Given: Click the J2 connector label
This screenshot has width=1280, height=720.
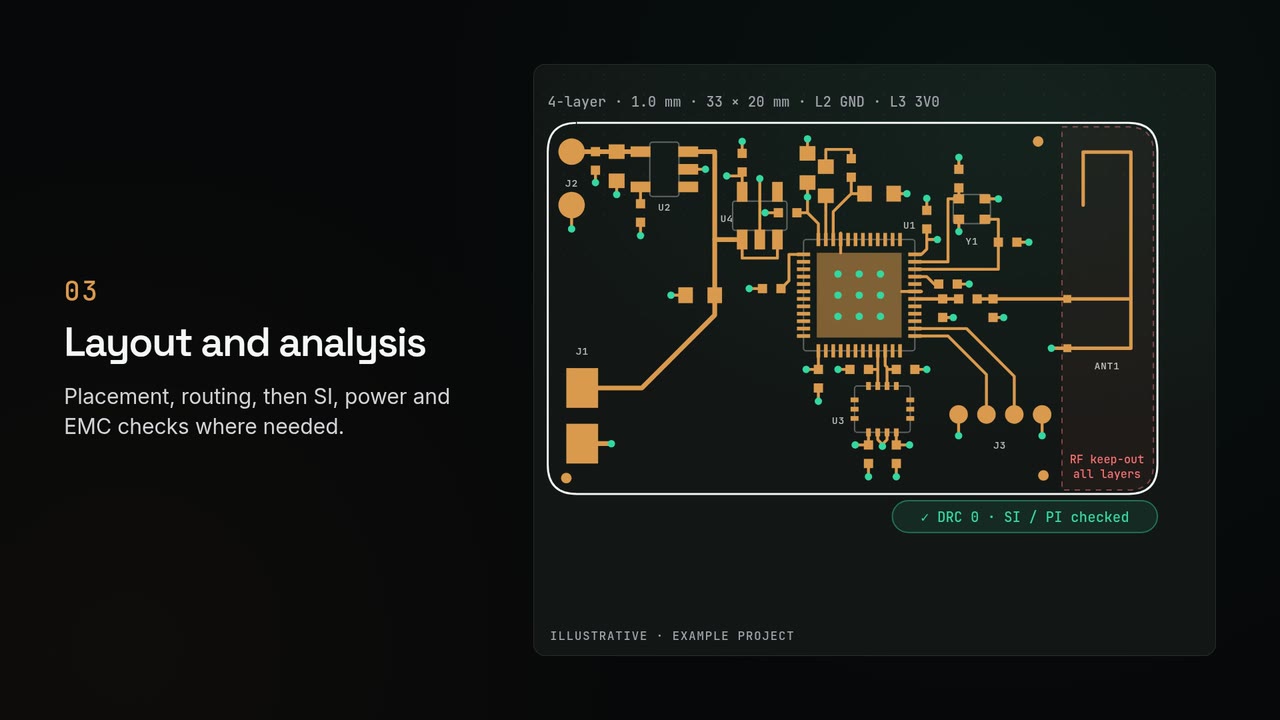Looking at the screenshot, I should (571, 184).
